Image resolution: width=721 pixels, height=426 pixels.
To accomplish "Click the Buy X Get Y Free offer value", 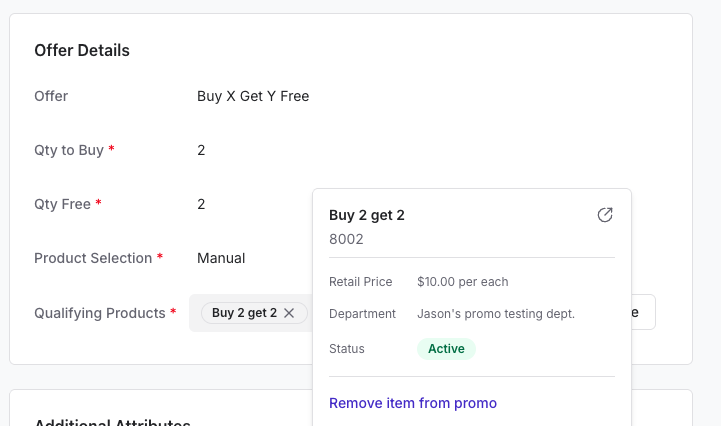I will pyautogui.click(x=253, y=96).
